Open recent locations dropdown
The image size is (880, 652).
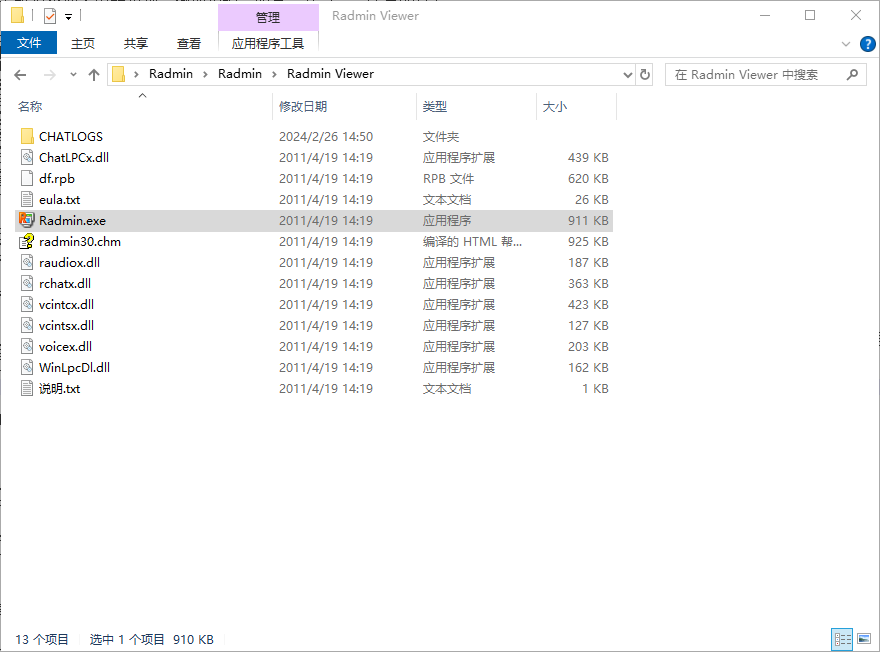click(73, 75)
